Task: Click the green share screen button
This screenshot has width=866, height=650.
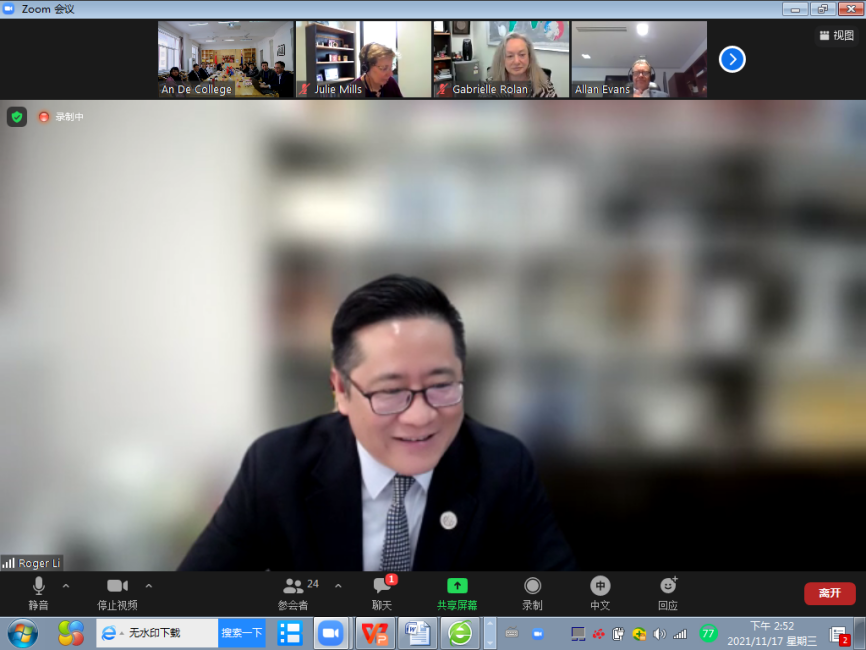Action: click(457, 592)
